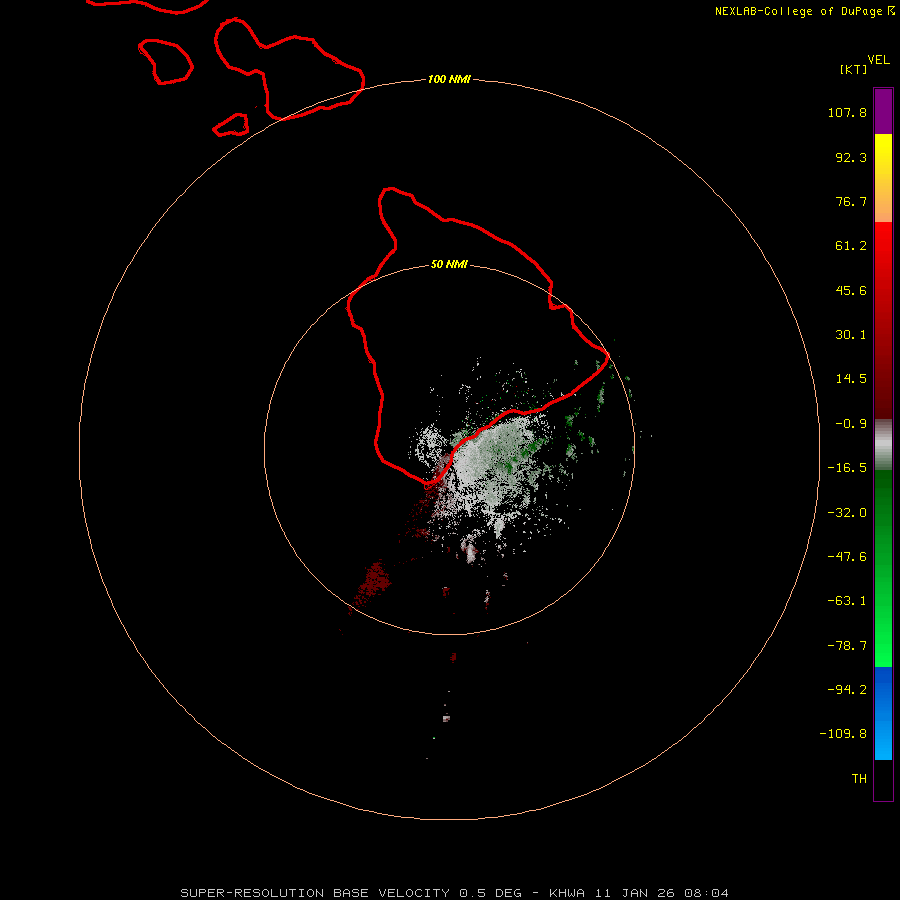Select the -78.7 legend value
Screen dimensions: 900x900
[847, 646]
